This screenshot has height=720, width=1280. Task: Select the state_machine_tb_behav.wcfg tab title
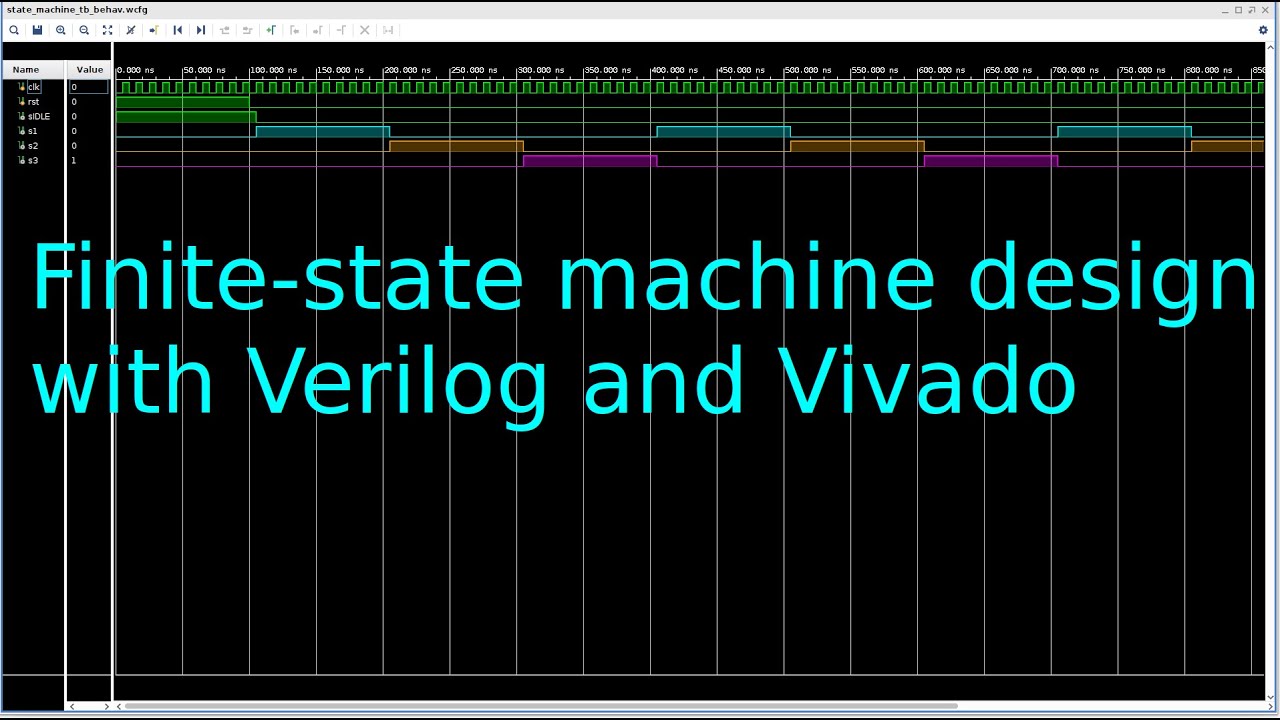(77, 10)
